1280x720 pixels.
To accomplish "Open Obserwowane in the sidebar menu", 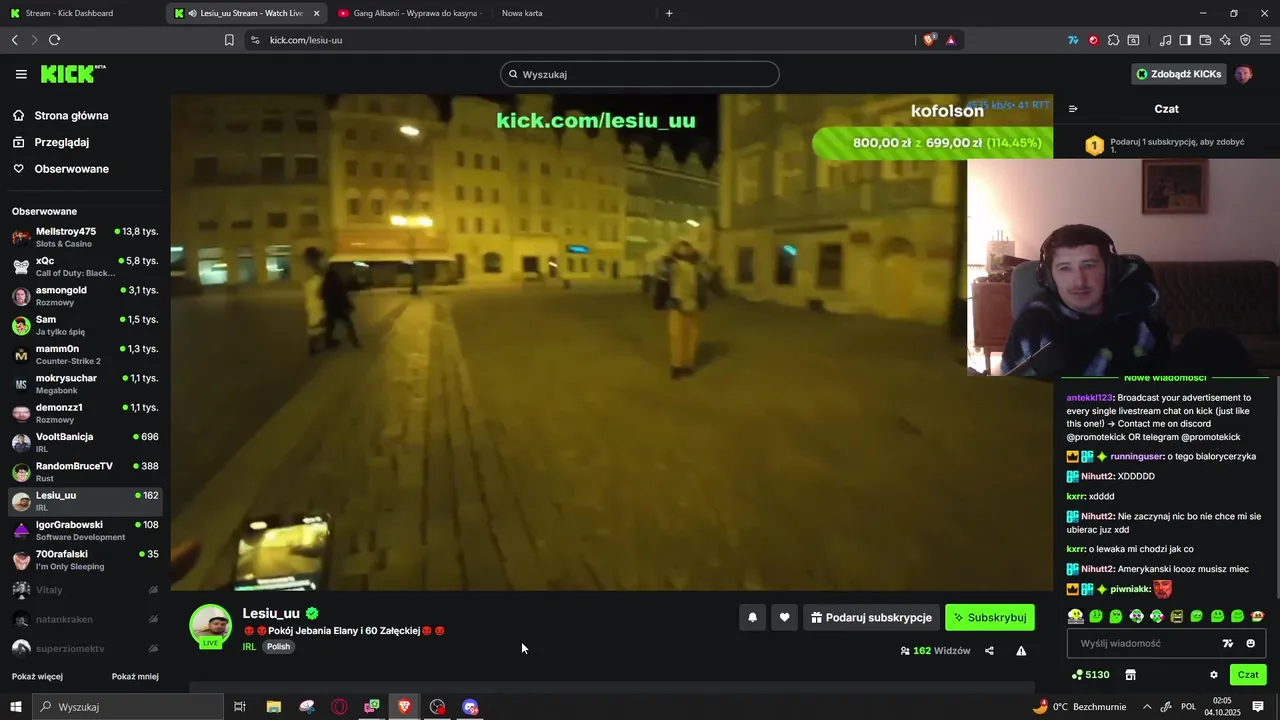I will click(61, 169).
